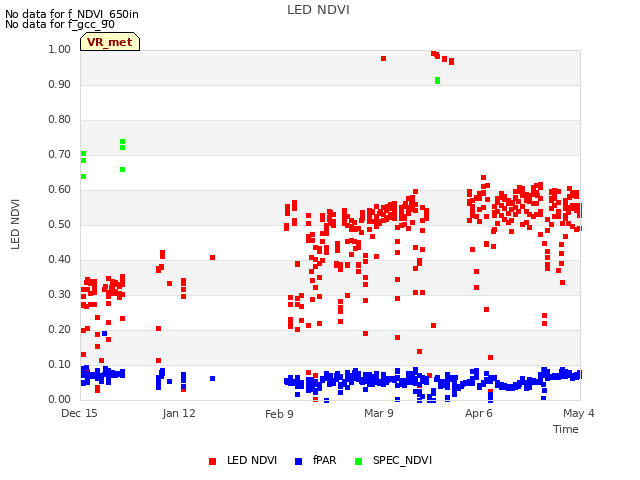The image size is (640, 480).
Task: Click the 0.00 y-axis tick label
Action: click(59, 400)
